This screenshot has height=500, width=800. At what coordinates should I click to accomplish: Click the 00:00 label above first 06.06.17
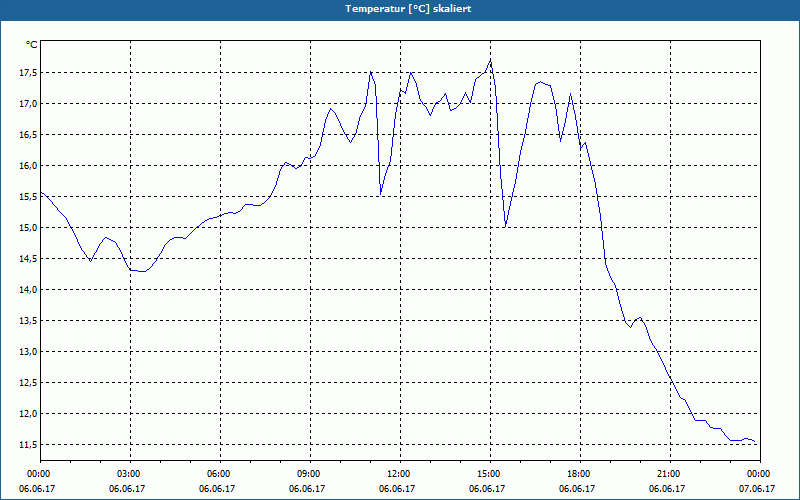pyautogui.click(x=40, y=474)
